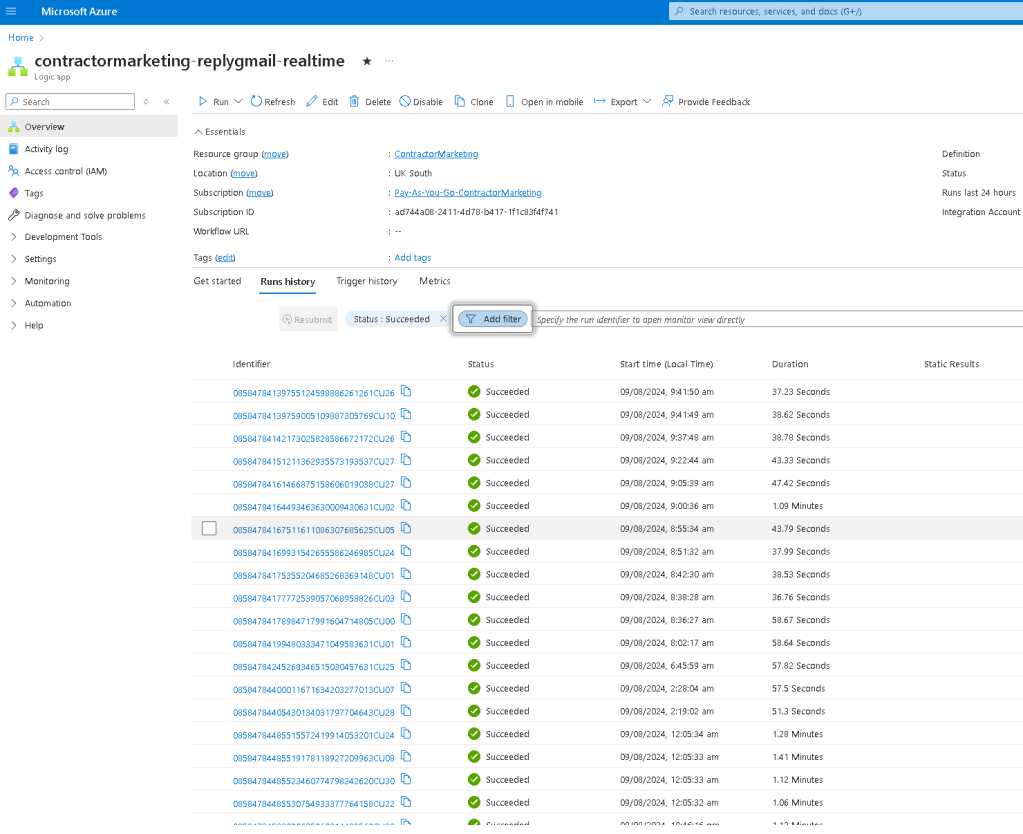Switch to the Metrics tab
The width and height of the screenshot is (1023, 834).
pos(435,281)
